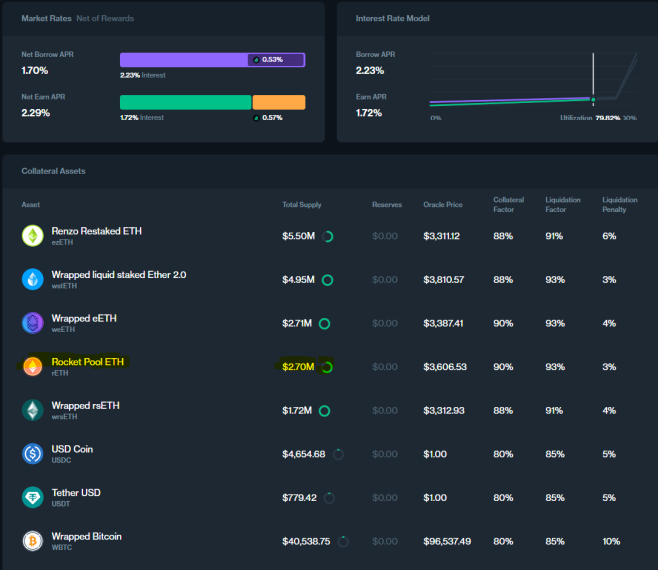Click the Collateral Factor column header
Viewport: 658px width, 570px height.
509,204
